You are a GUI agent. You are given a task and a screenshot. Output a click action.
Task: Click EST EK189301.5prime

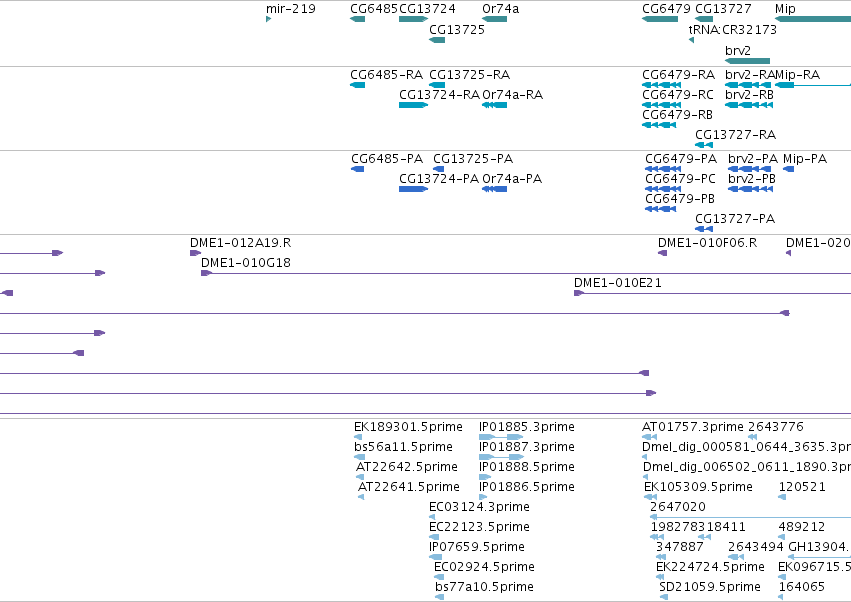(x=408, y=427)
